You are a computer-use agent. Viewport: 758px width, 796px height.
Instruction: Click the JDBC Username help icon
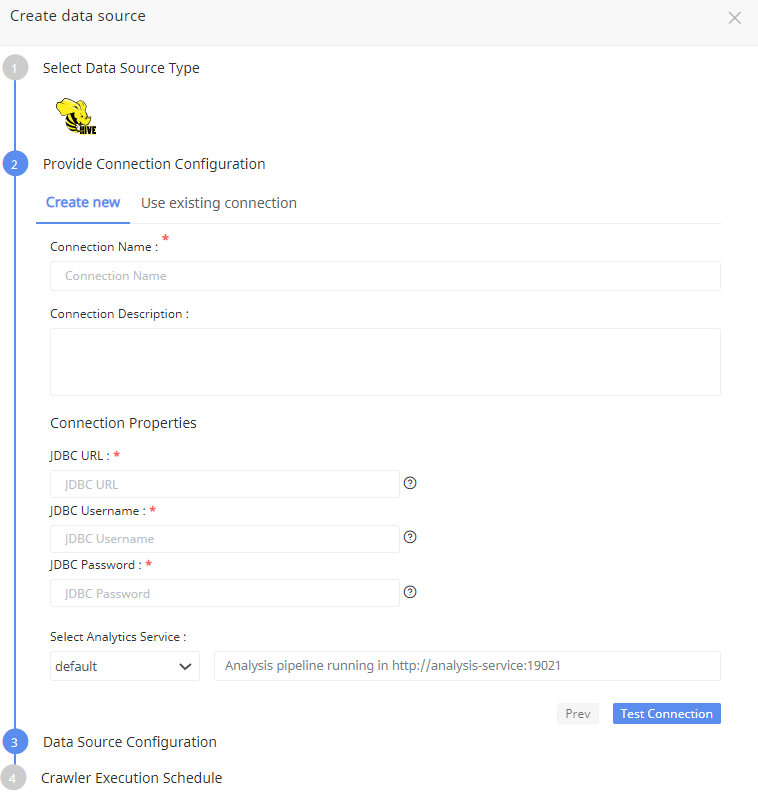(409, 538)
